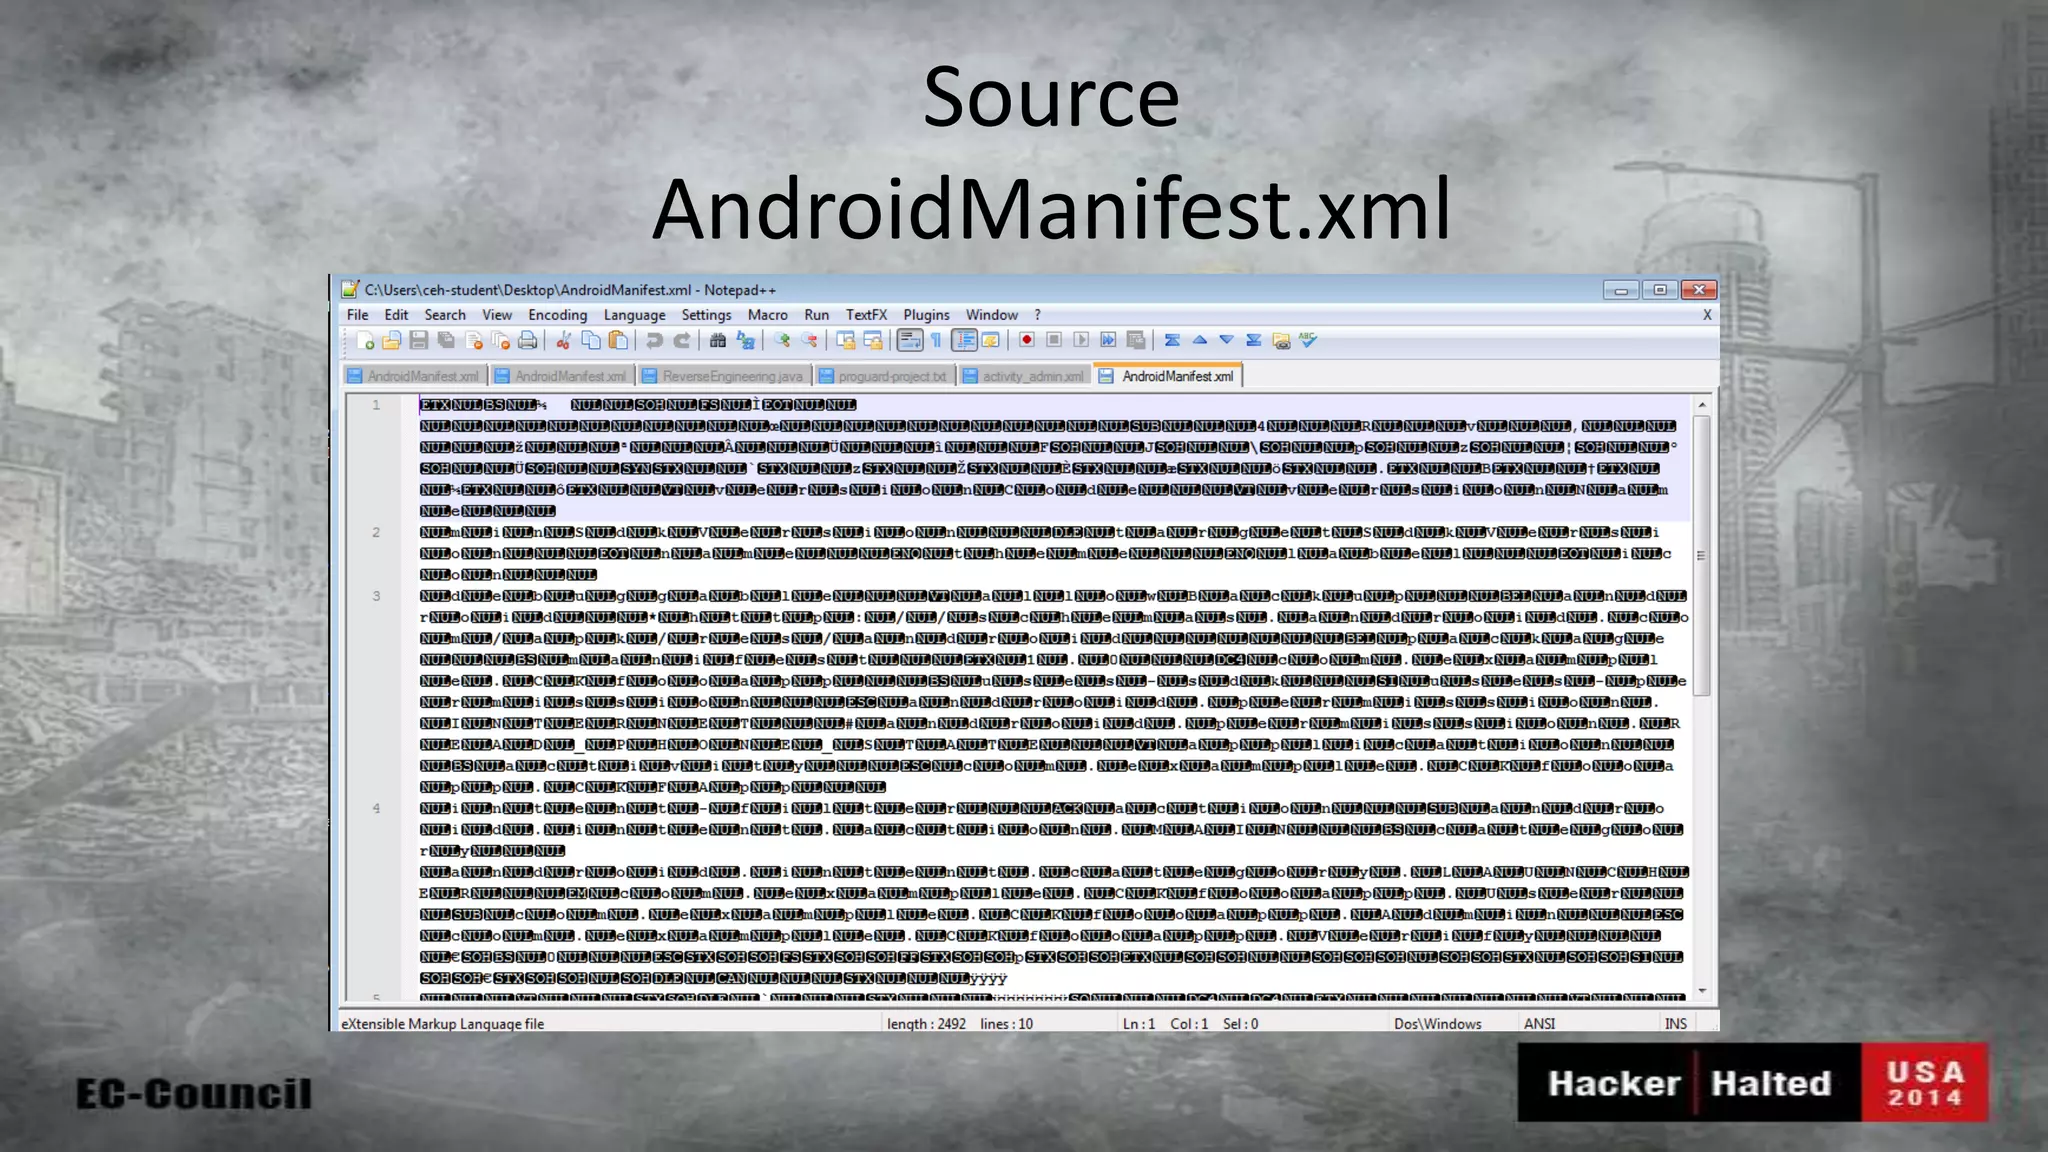Open Find with the binoculars icon
Screen dimensions: 2048x1152
click(x=717, y=341)
